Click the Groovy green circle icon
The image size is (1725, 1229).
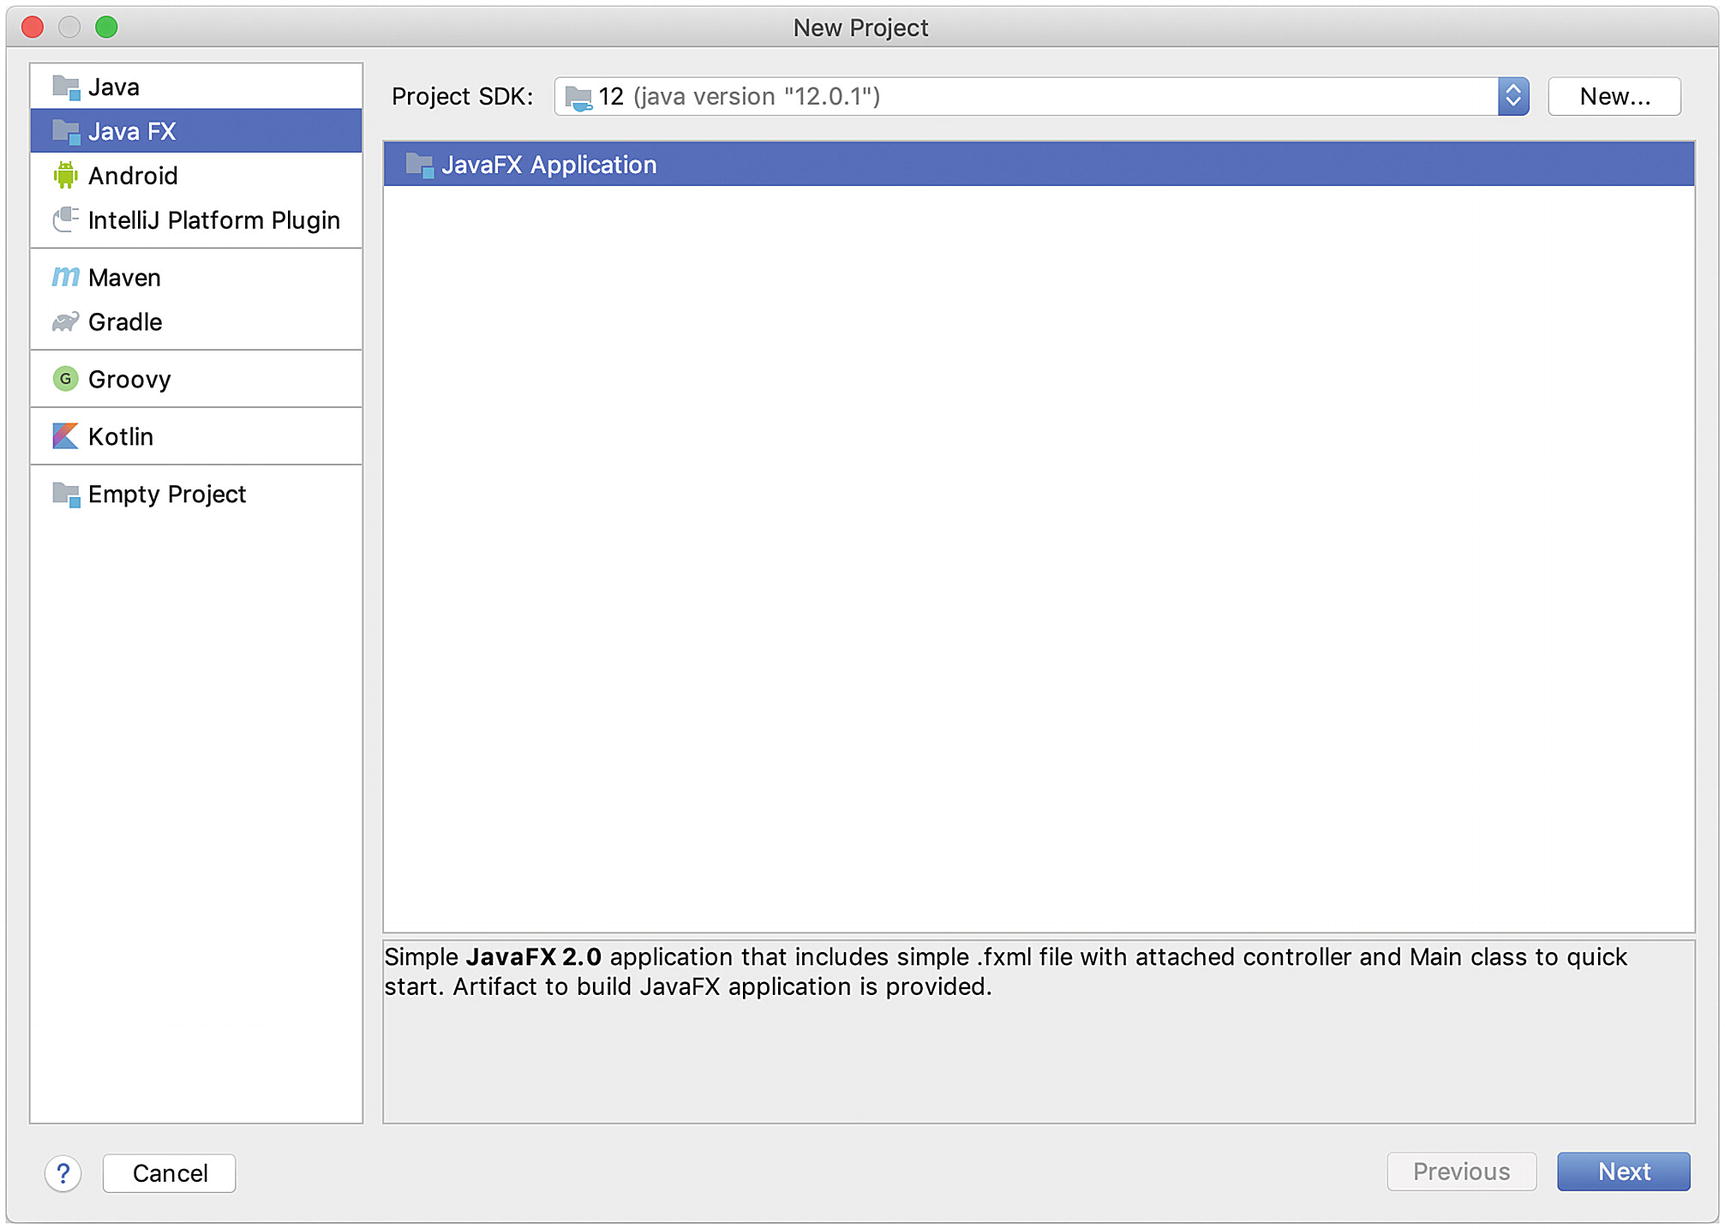(x=66, y=379)
